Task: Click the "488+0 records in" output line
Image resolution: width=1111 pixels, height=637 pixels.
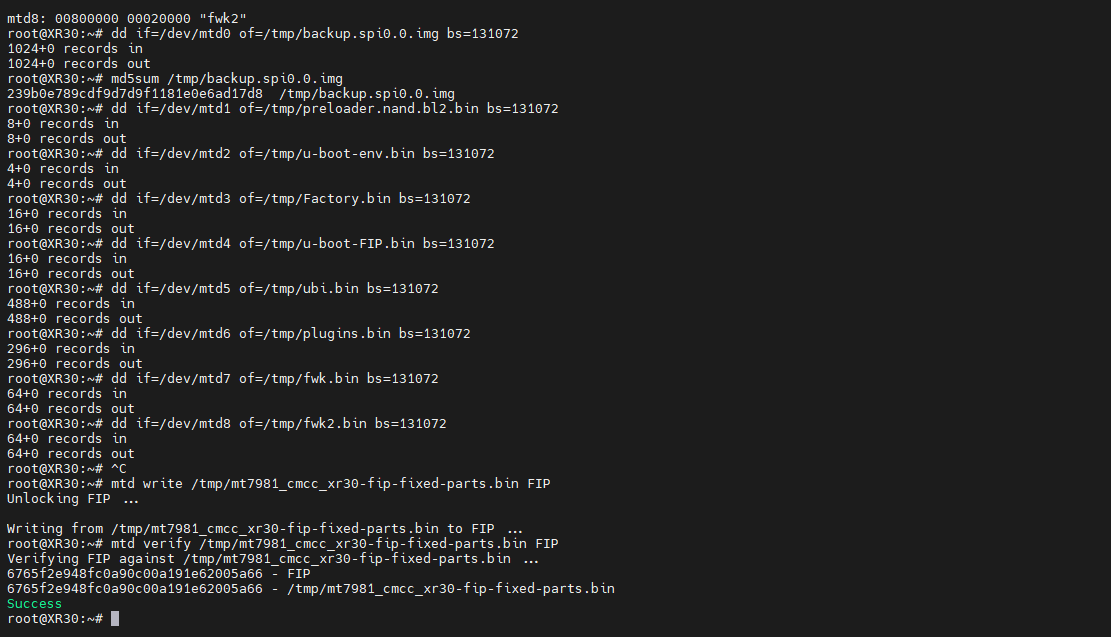Action: pos(71,303)
